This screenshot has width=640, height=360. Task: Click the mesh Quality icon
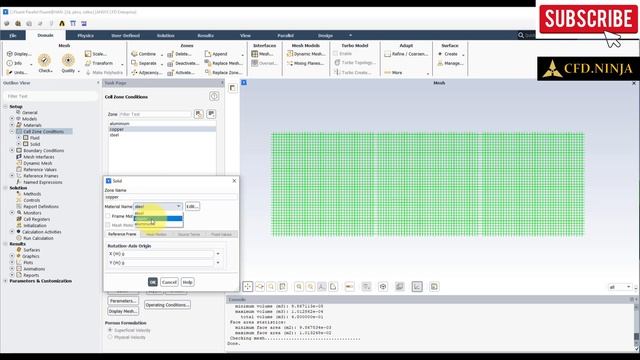click(x=68, y=63)
